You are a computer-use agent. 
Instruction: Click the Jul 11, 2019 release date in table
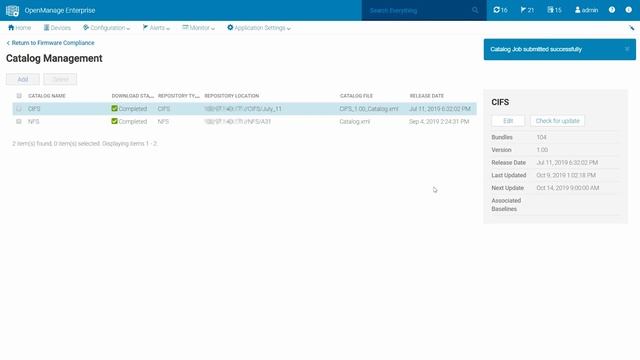coord(440,109)
